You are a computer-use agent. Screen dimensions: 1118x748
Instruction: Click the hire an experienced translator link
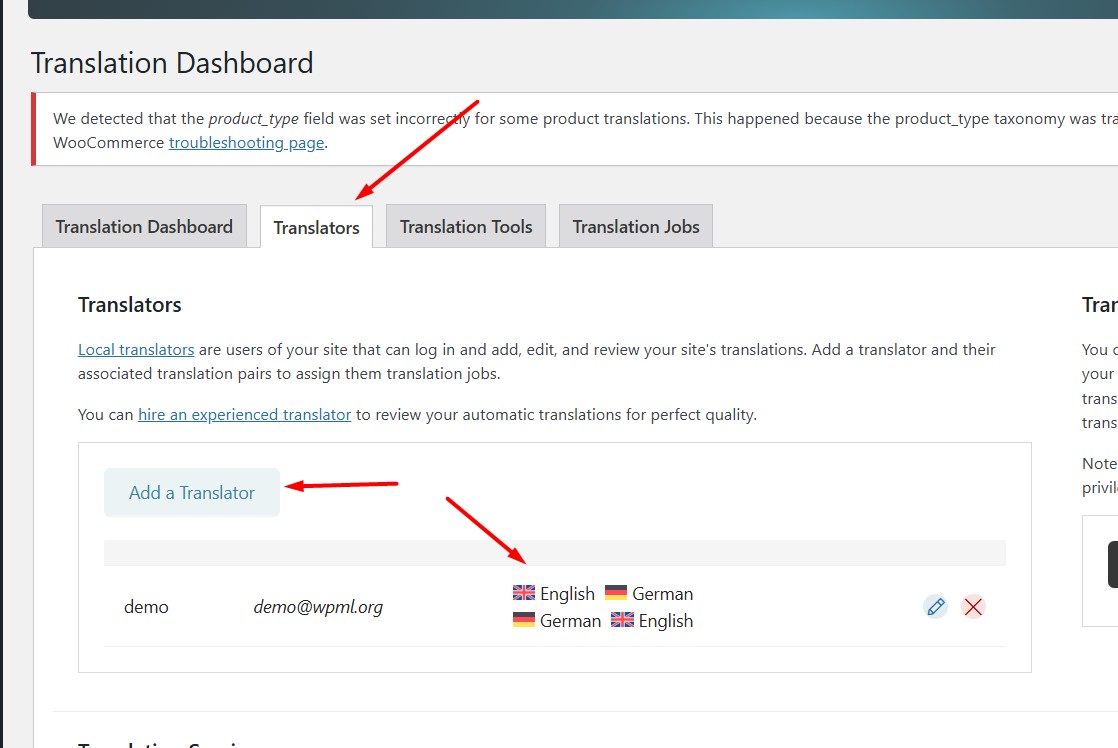[x=244, y=414]
